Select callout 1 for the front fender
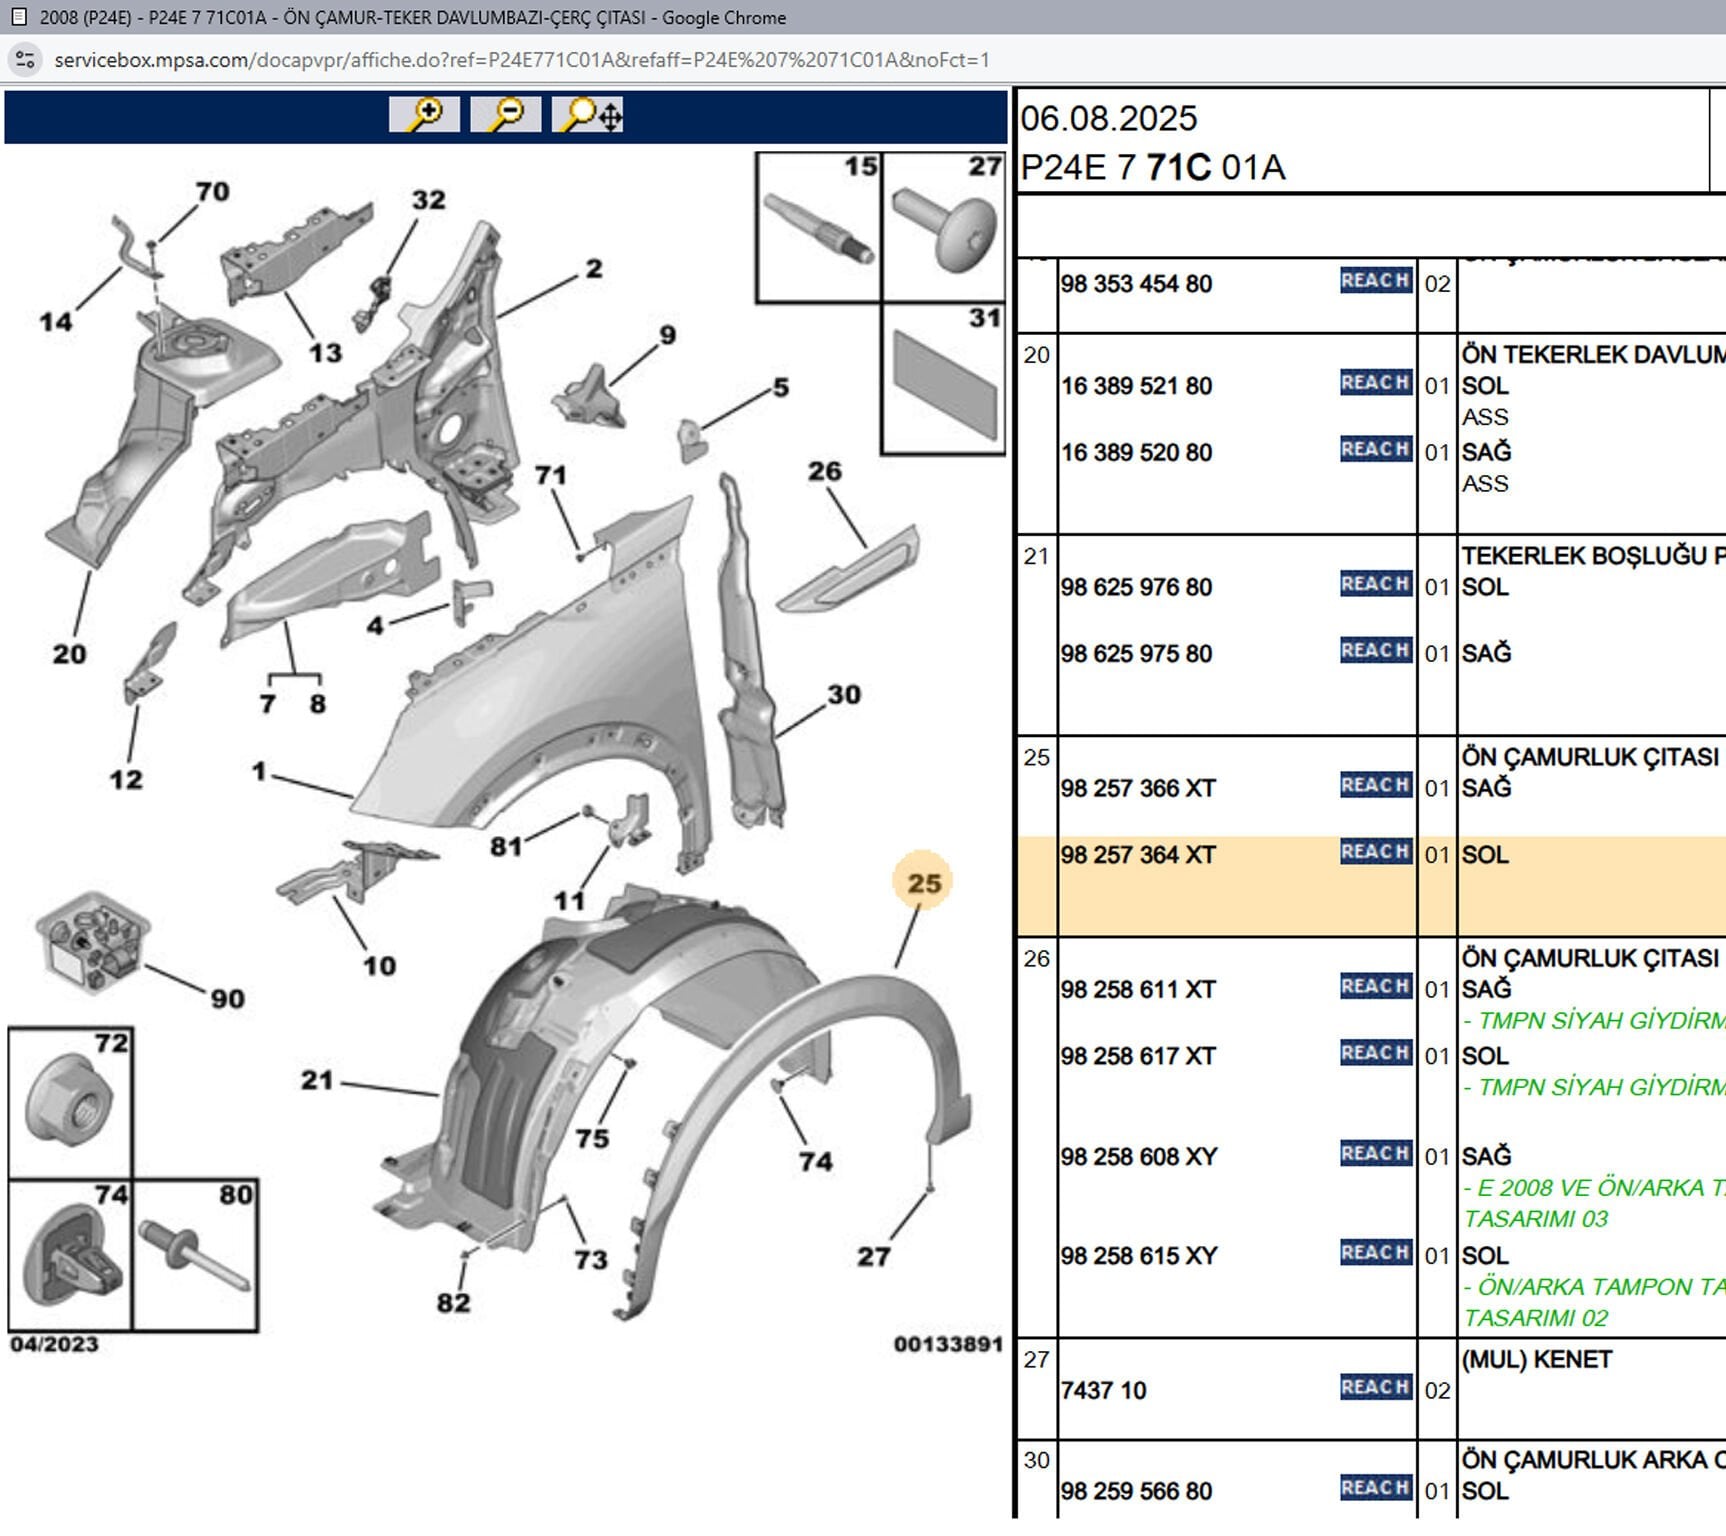Viewport: 1726px width, 1536px height. (x=259, y=771)
